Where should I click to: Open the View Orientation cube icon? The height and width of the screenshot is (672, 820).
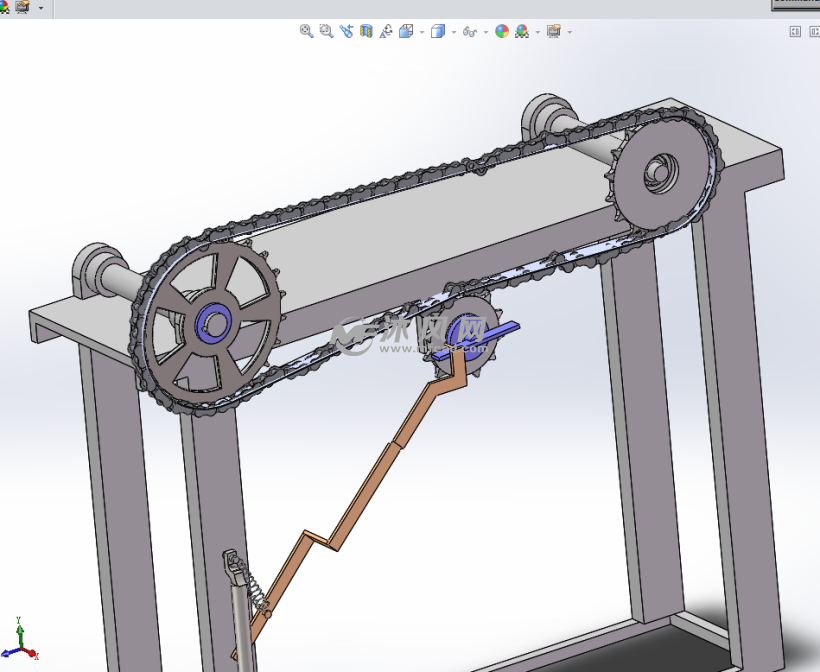tap(406, 31)
